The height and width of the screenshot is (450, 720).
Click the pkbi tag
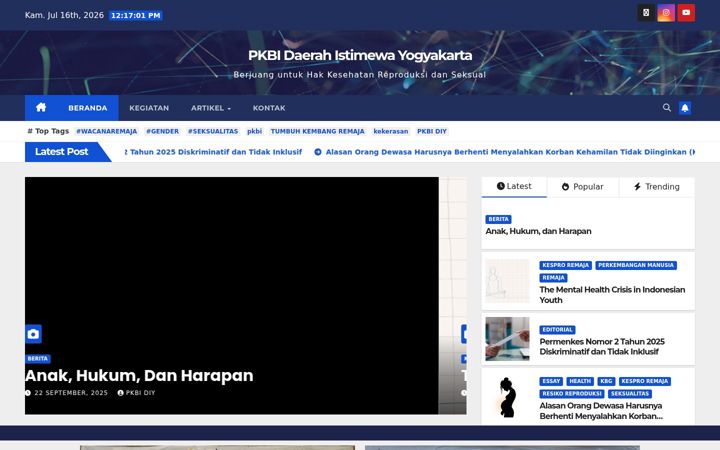click(x=254, y=131)
